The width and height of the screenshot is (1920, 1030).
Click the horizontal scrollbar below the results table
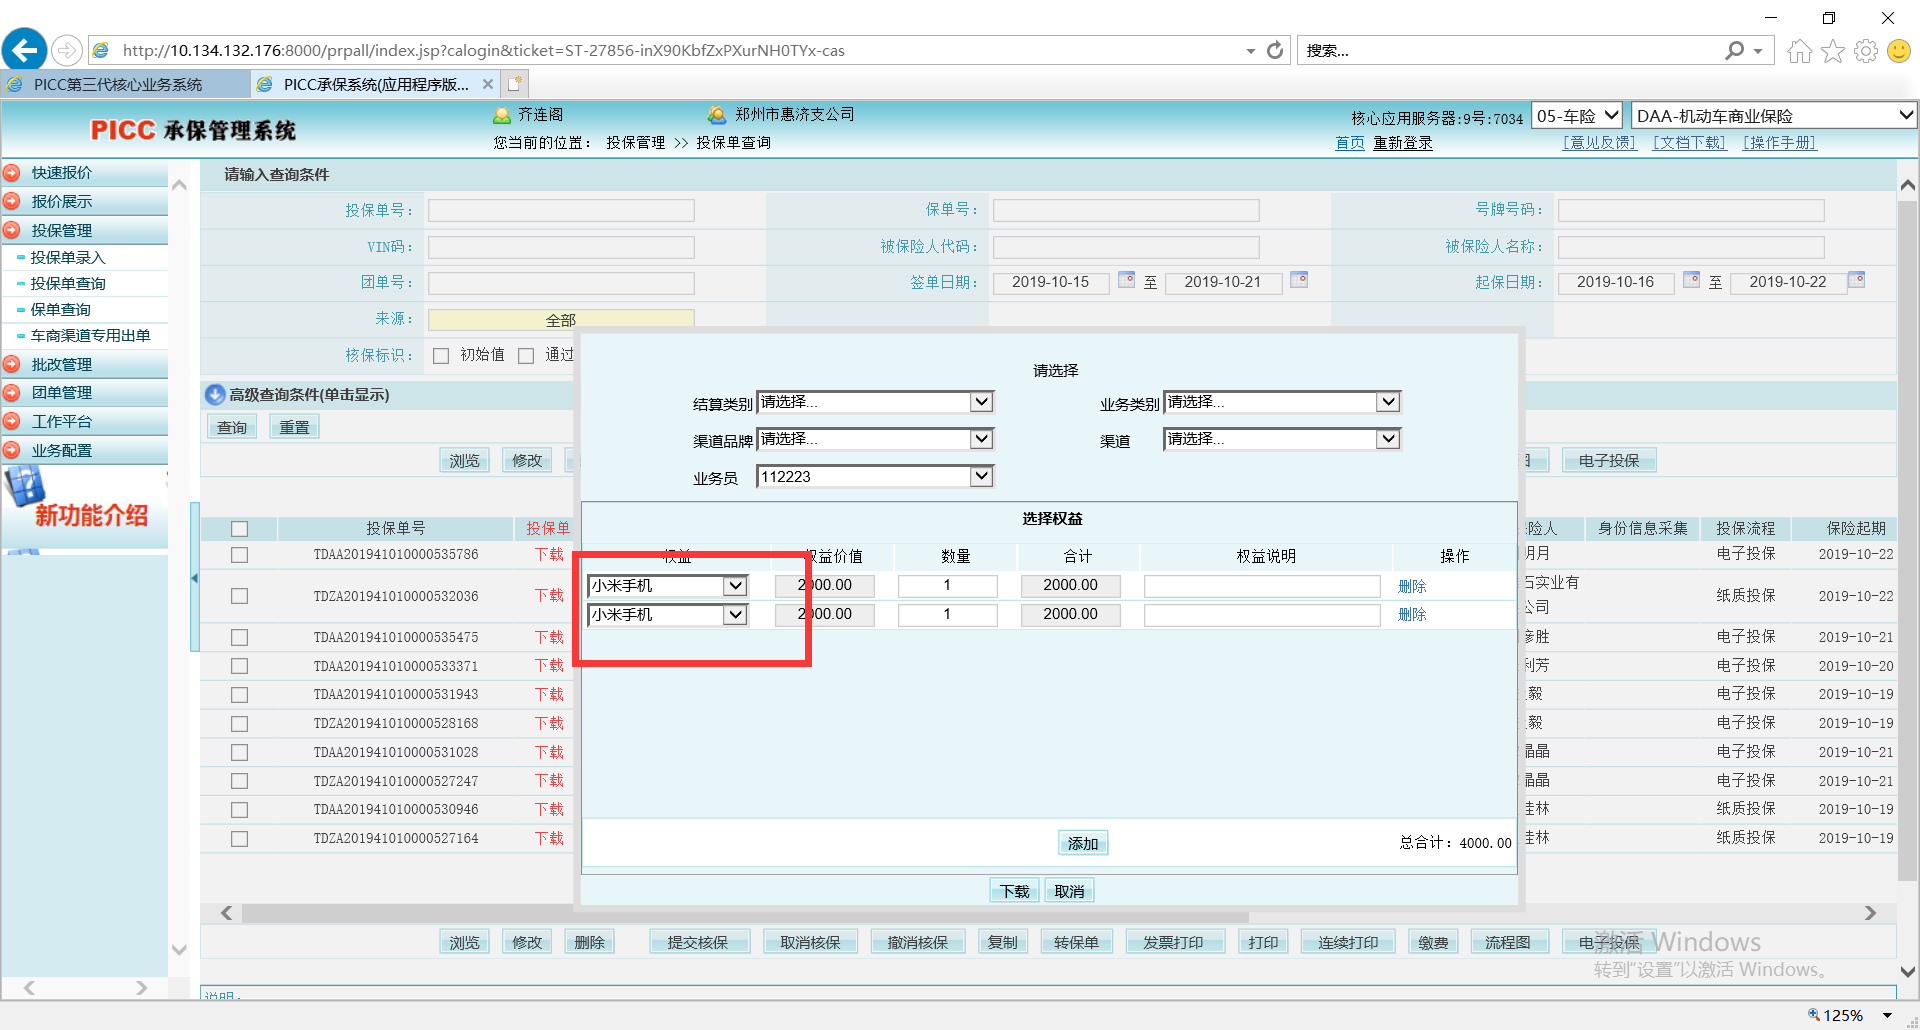coord(745,914)
